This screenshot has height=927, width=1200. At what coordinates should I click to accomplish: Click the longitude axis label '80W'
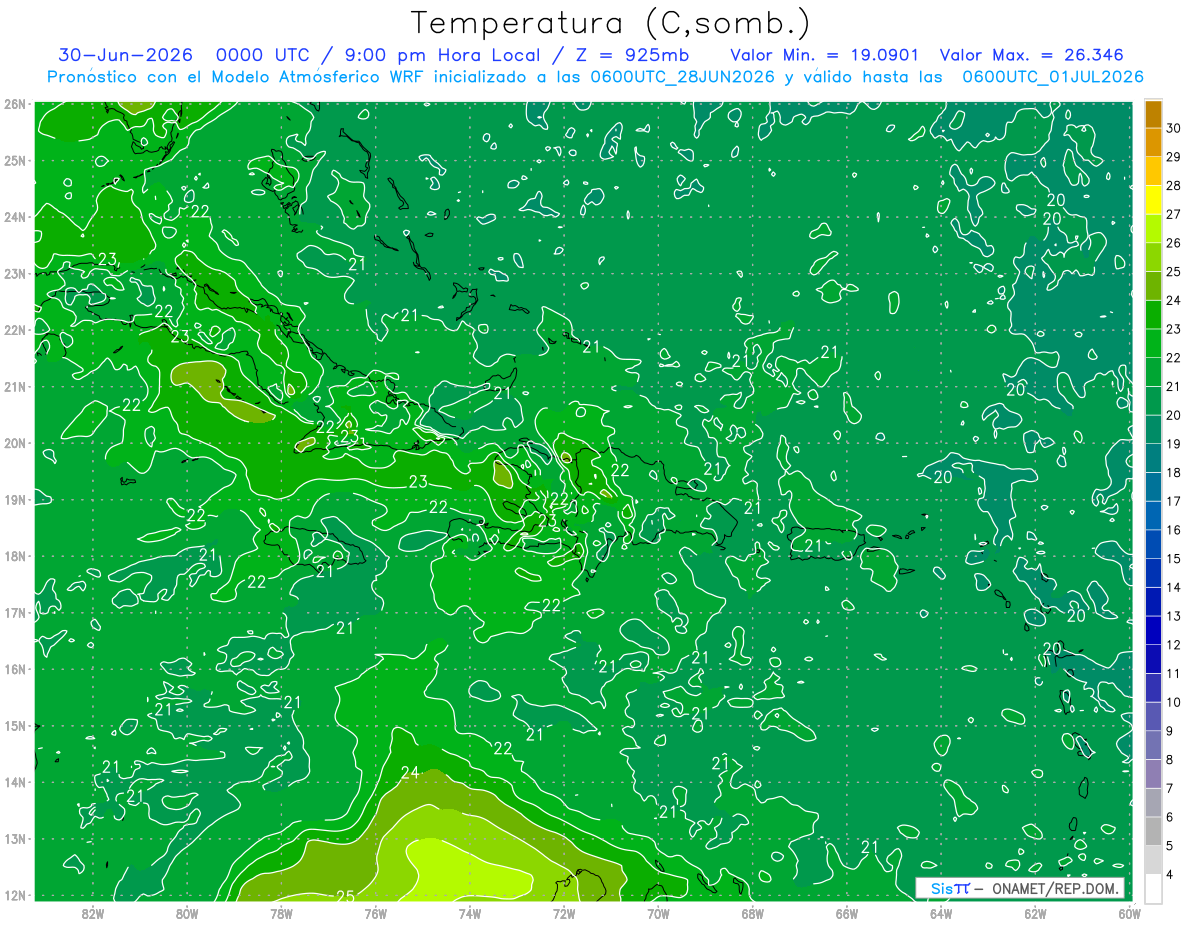[187, 914]
